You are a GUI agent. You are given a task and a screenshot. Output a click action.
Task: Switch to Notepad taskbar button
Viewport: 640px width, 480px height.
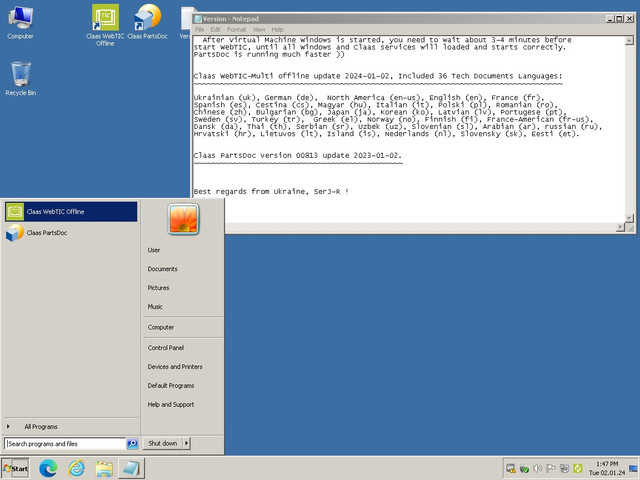click(x=131, y=468)
